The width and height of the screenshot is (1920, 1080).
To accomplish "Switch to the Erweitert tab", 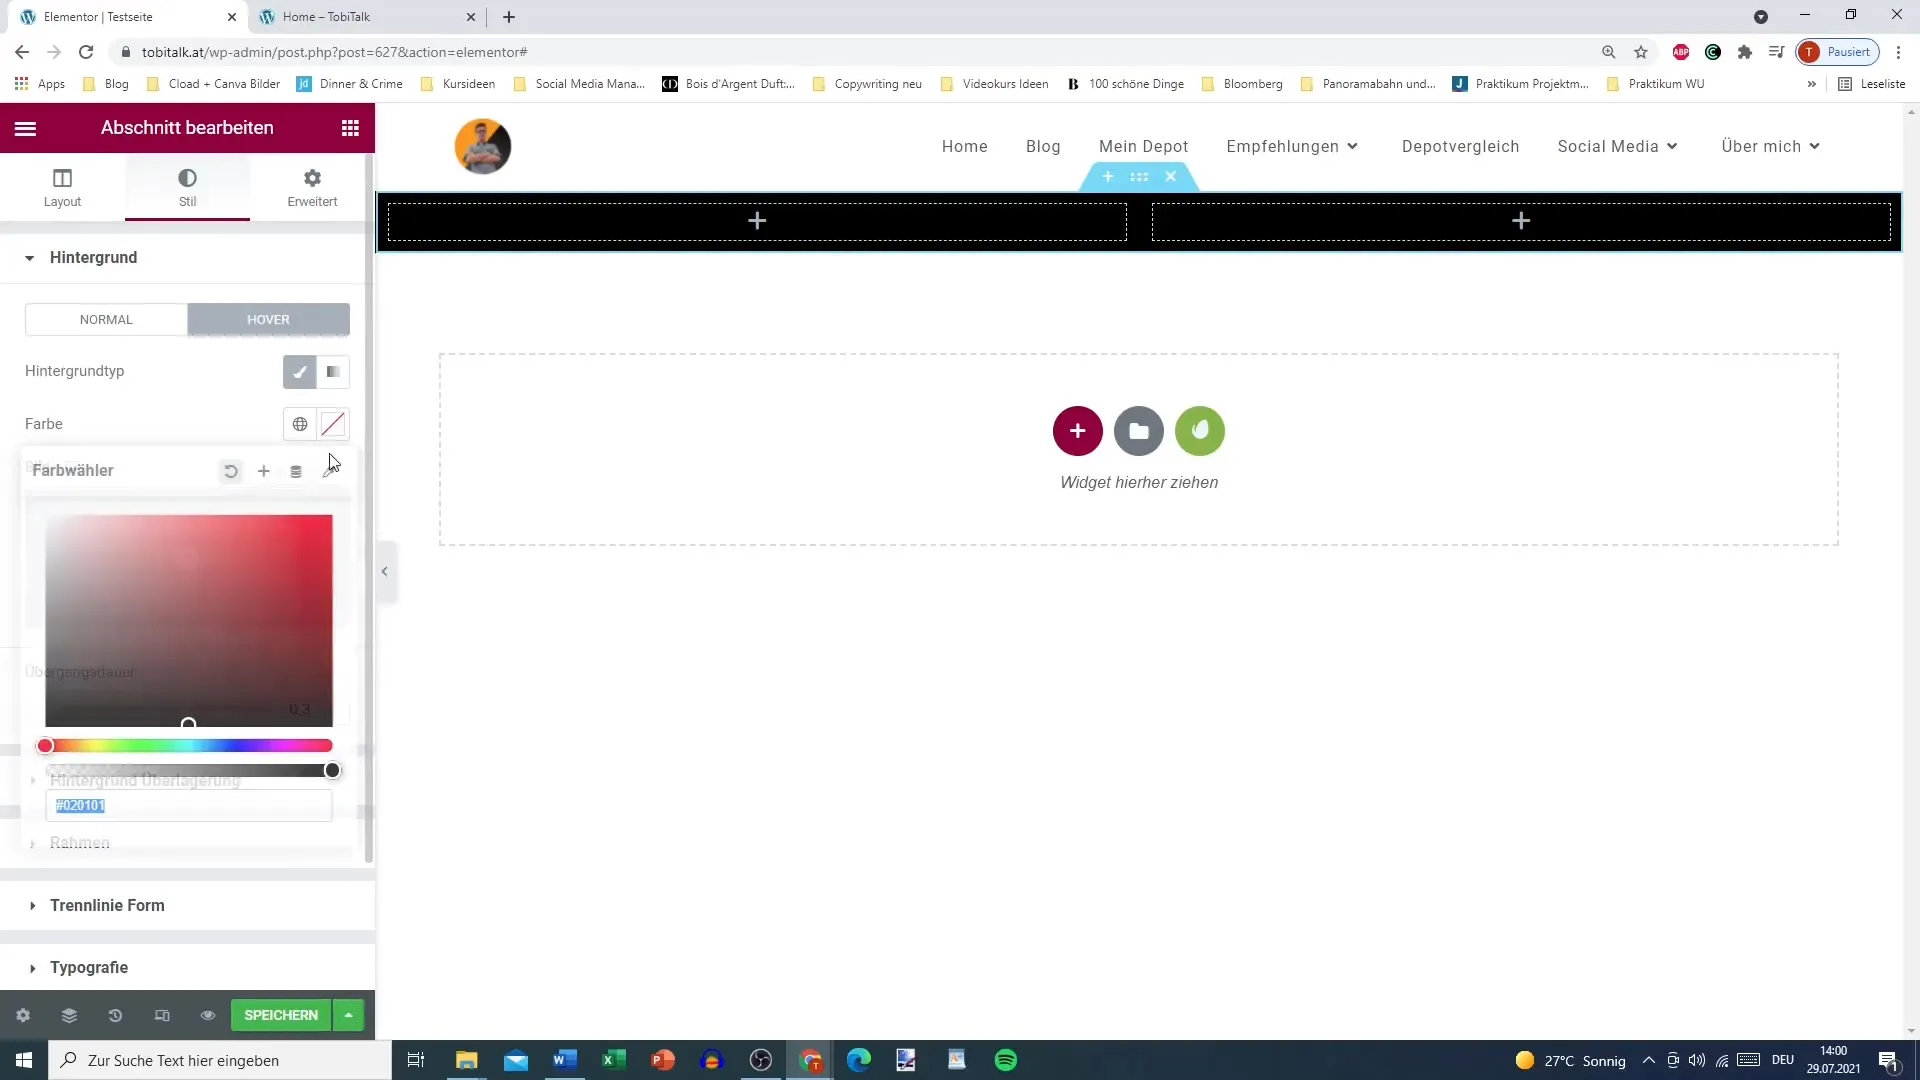I will point(312,188).
